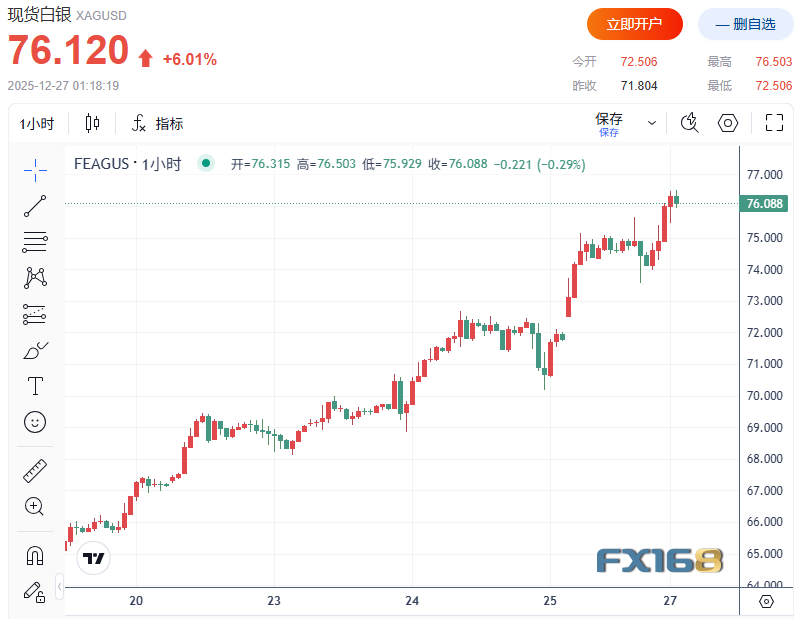
Task: Pick the ruler measure tool
Action: (35, 470)
